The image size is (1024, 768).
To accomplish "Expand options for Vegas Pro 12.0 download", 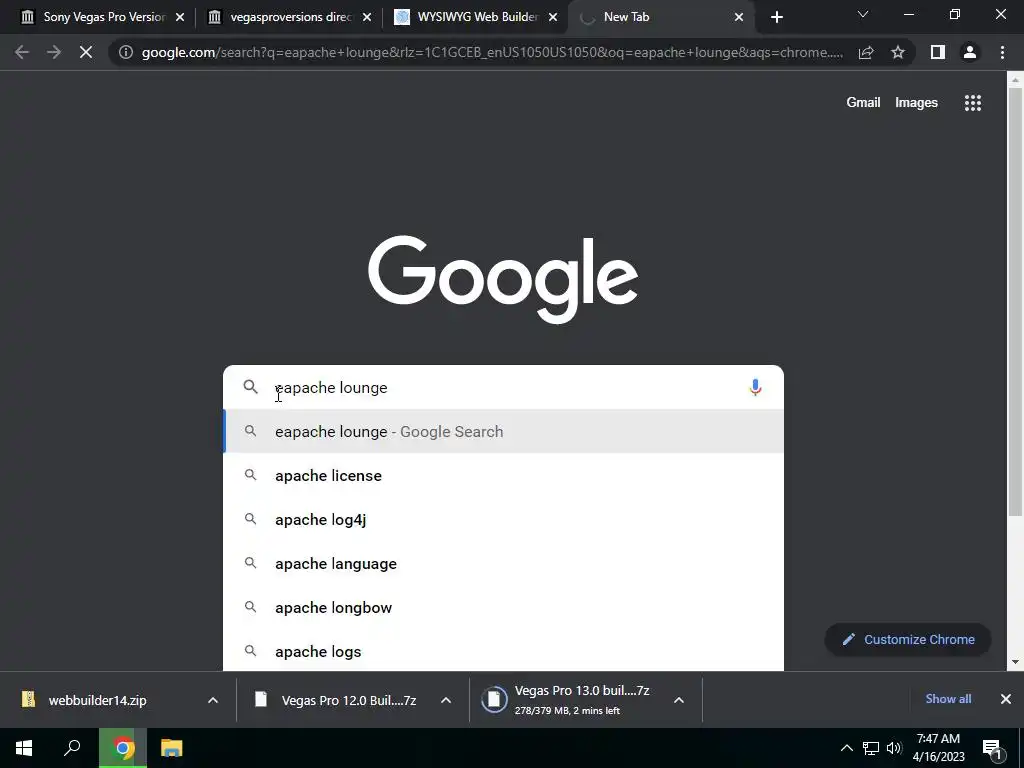I will click(446, 700).
